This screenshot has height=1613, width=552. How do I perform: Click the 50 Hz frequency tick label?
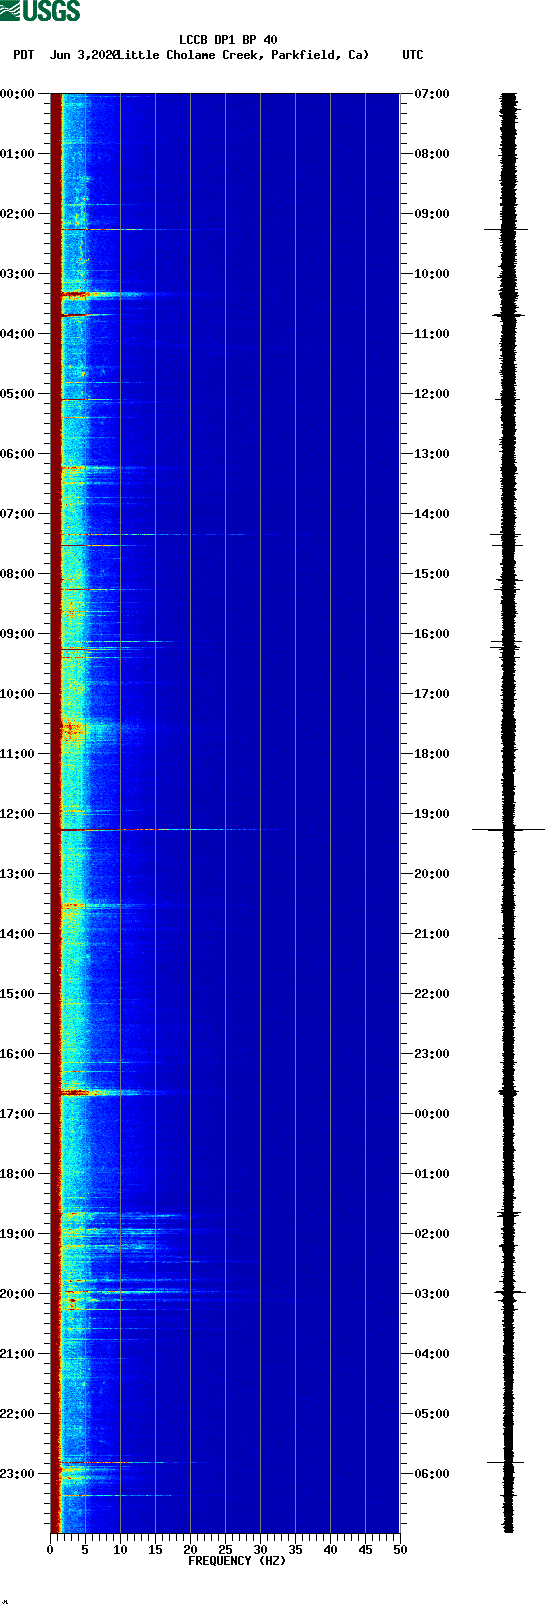pos(400,1550)
